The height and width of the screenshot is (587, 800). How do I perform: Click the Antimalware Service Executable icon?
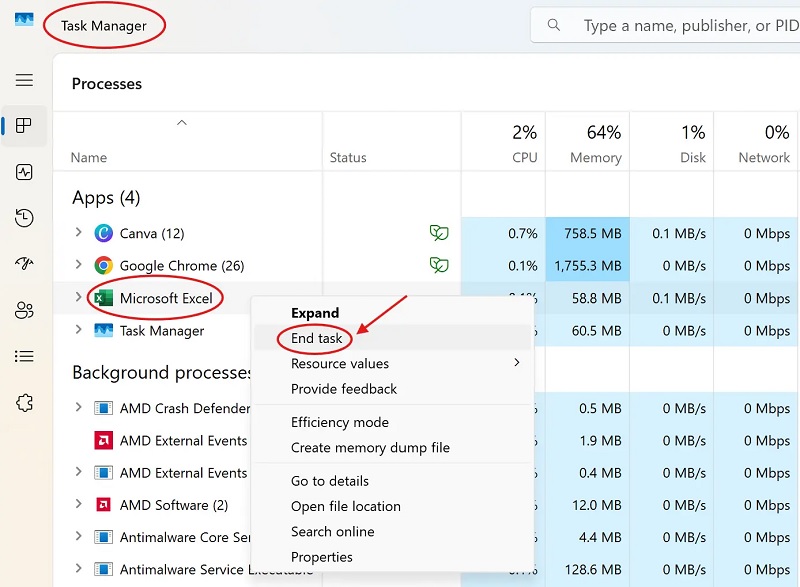[x=104, y=569]
